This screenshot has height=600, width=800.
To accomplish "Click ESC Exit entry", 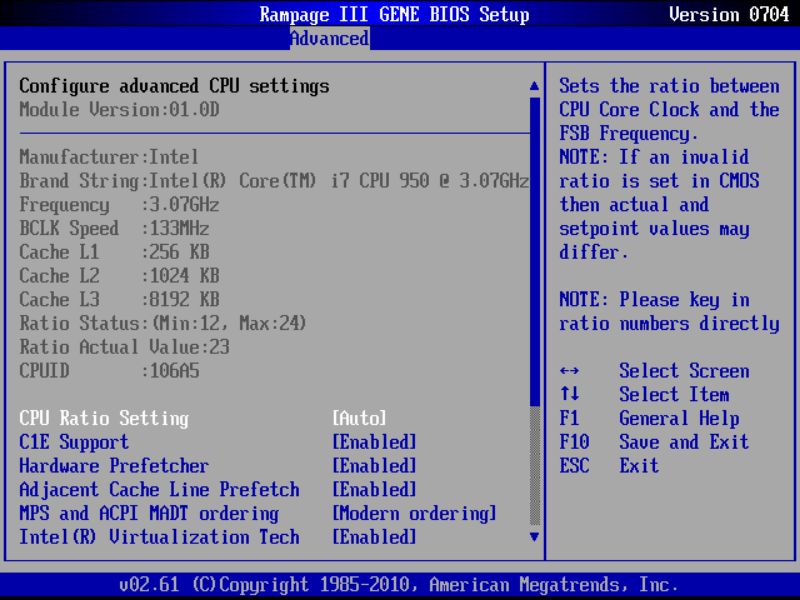I will pos(609,465).
